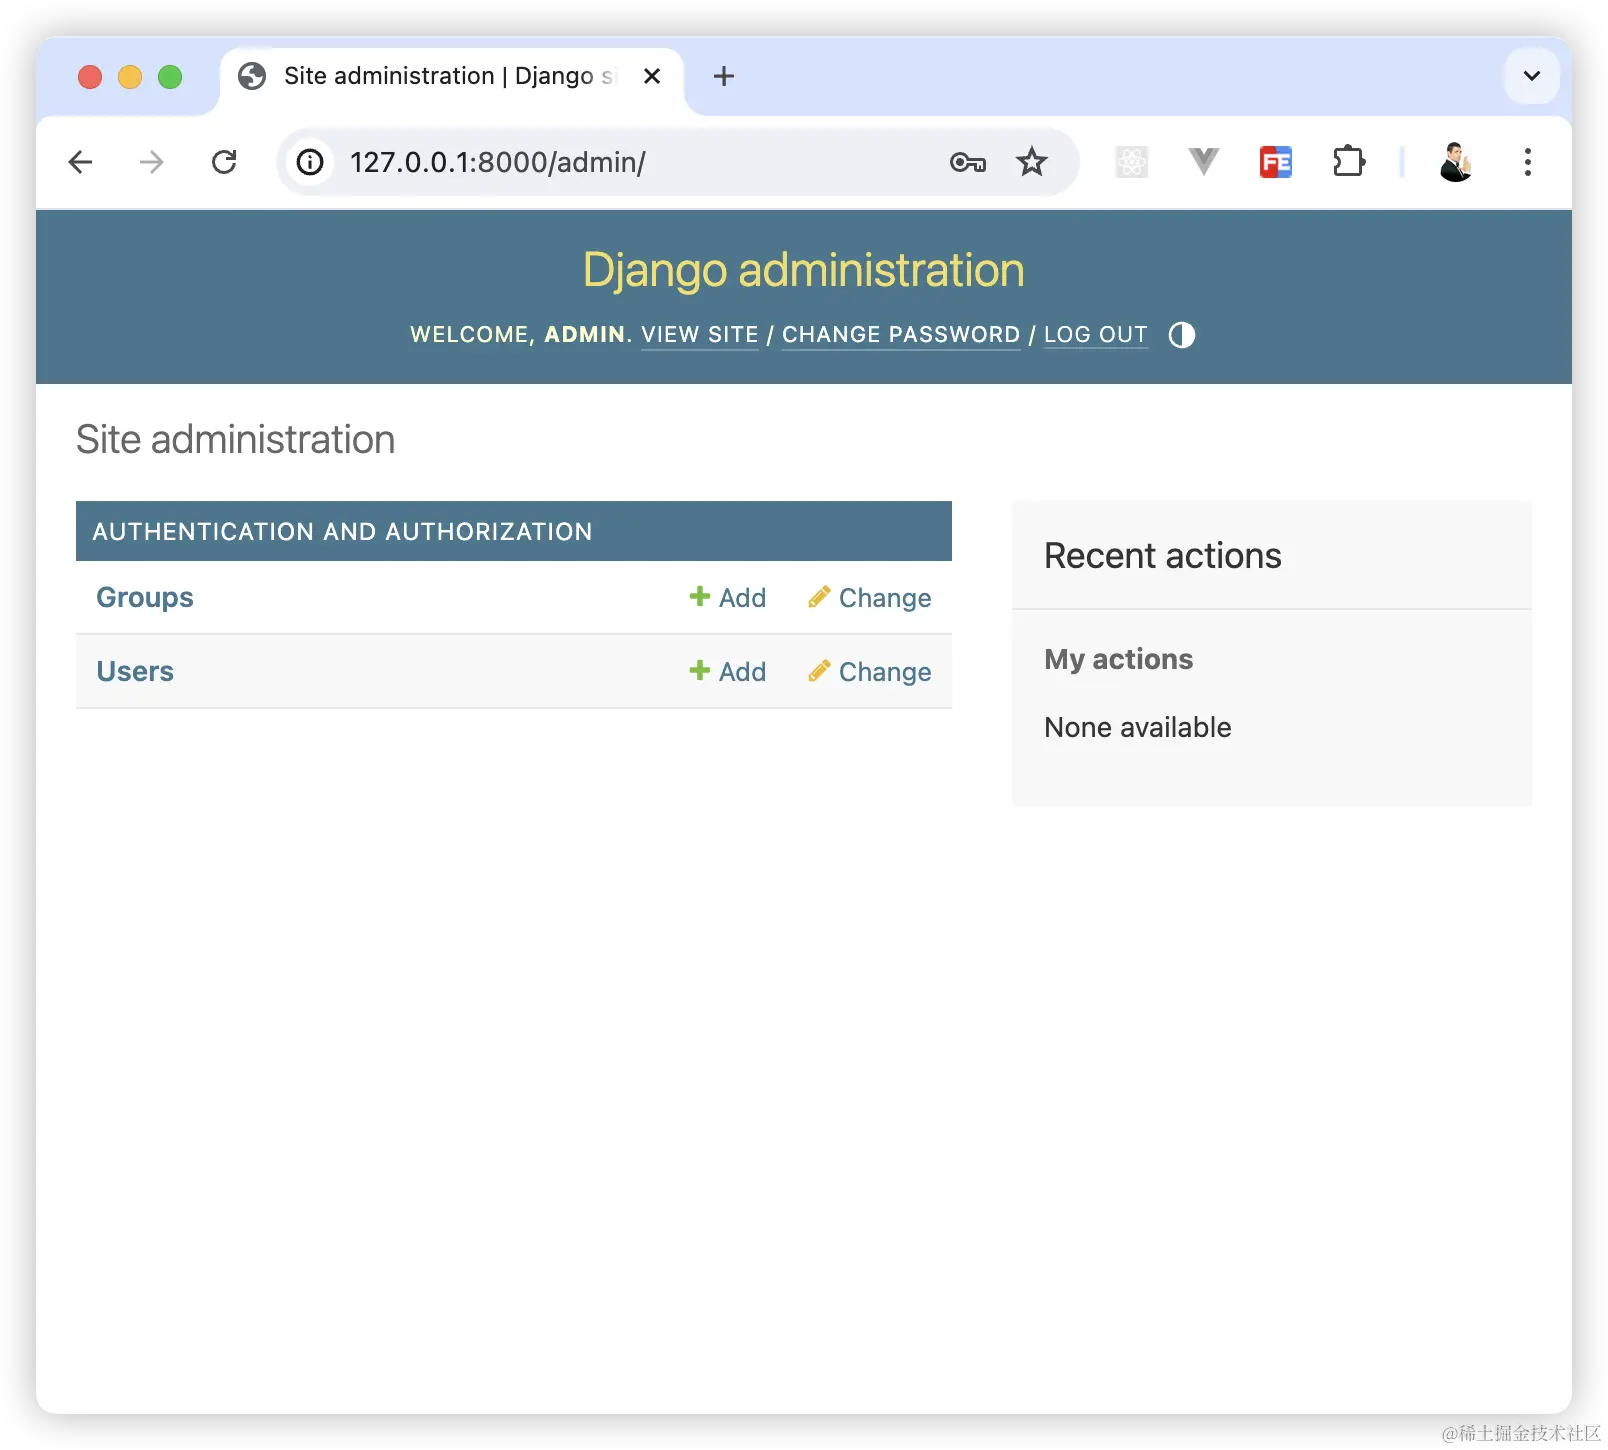The height and width of the screenshot is (1450, 1608).
Task: Toggle the light/dark theme icon
Action: 1181,335
